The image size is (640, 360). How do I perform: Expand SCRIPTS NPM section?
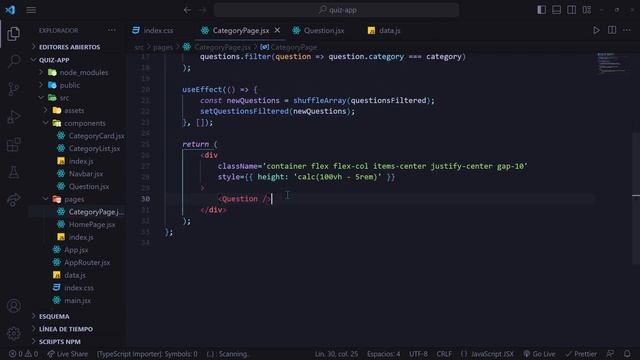[x=60, y=342]
